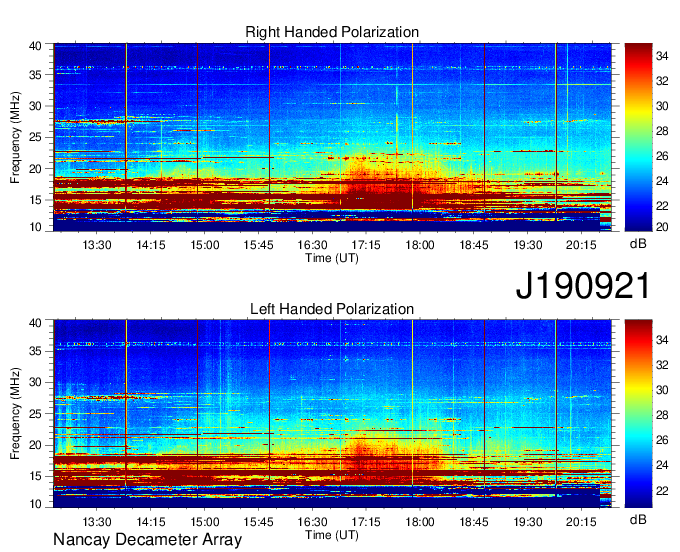Click the 19:30 time tick on Left Handed plot

coord(527,522)
